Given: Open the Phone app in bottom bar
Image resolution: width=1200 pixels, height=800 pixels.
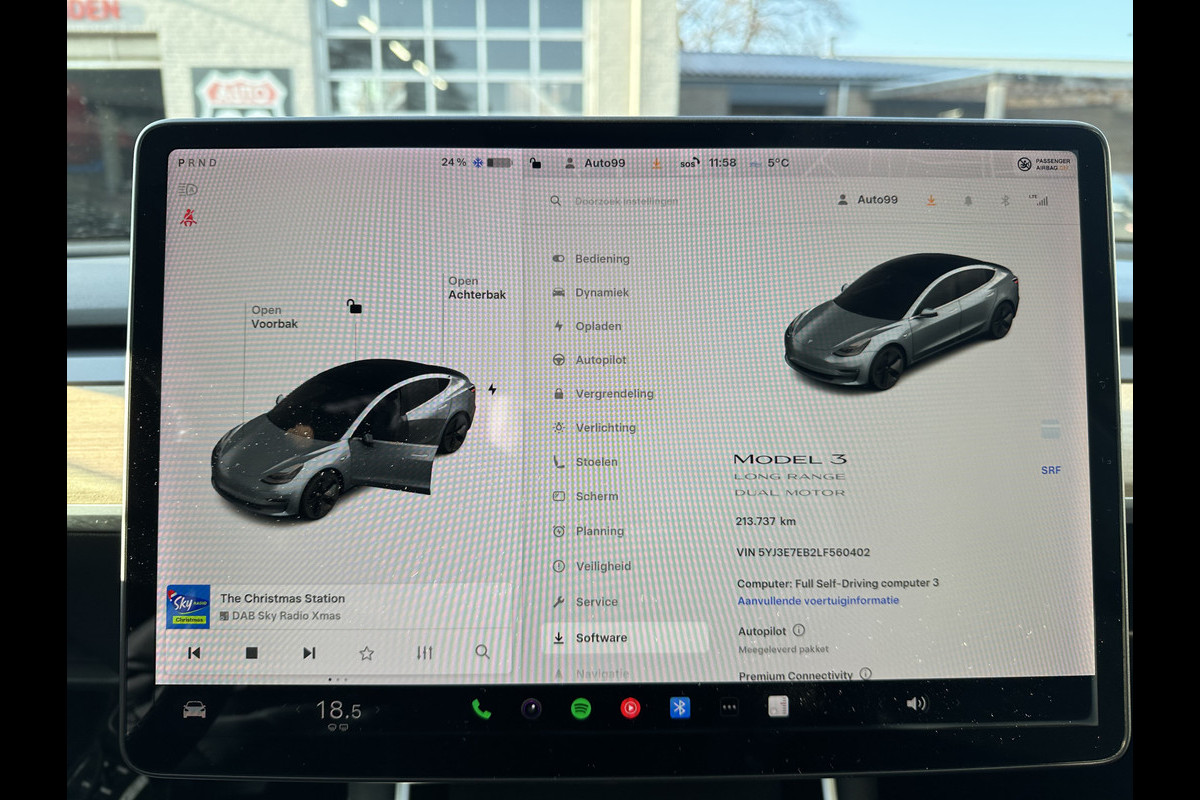Looking at the screenshot, I should point(481,708).
